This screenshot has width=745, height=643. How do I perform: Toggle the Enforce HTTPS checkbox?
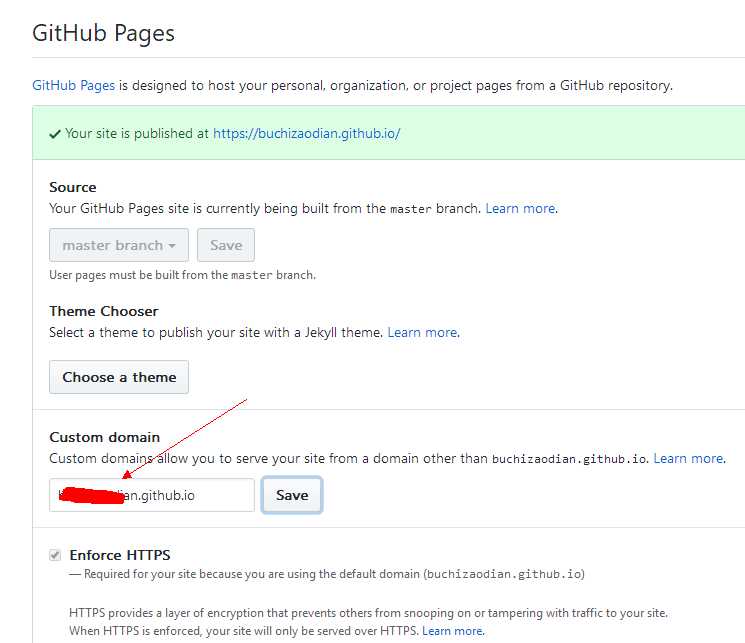55,555
